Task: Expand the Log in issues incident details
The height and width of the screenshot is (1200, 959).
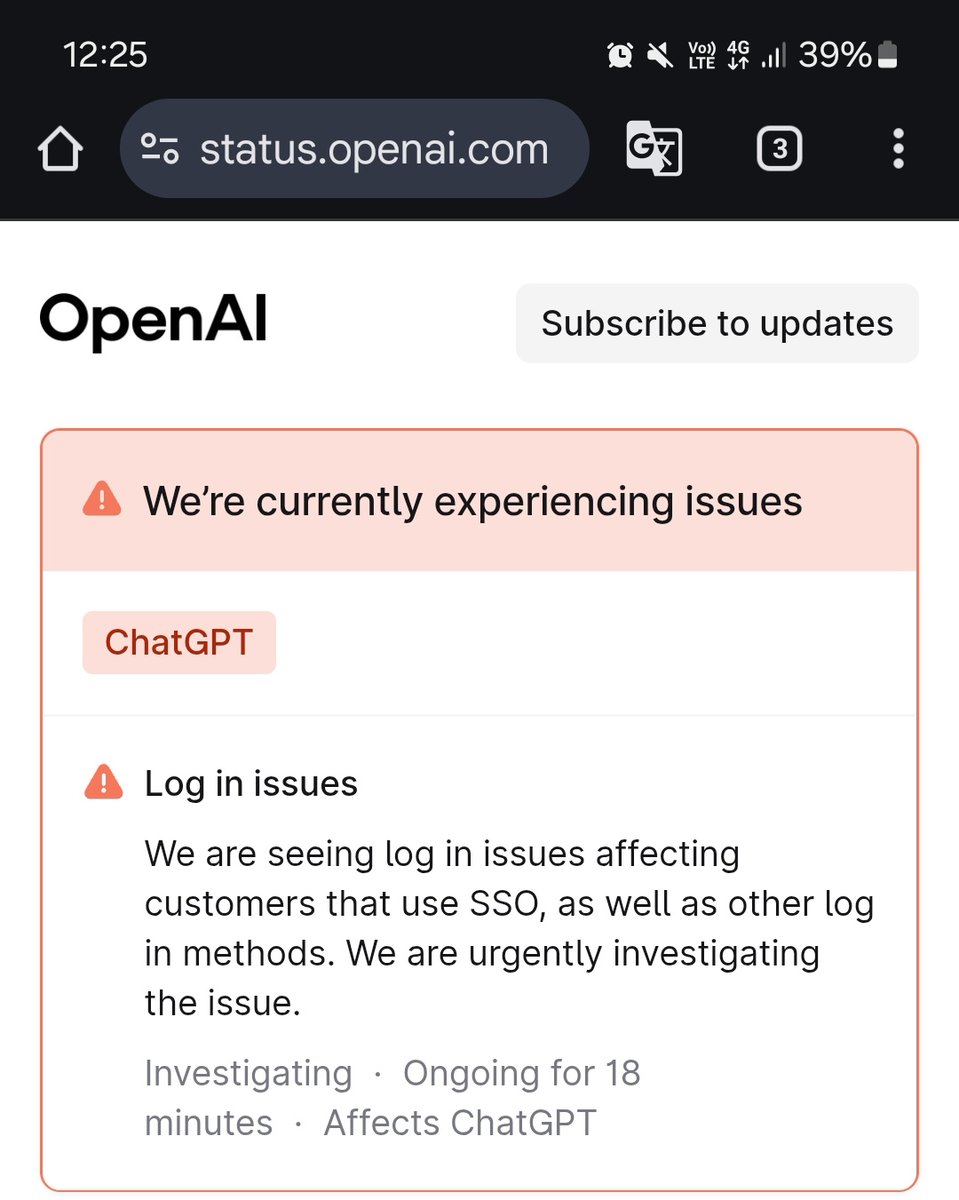Action: (x=252, y=783)
